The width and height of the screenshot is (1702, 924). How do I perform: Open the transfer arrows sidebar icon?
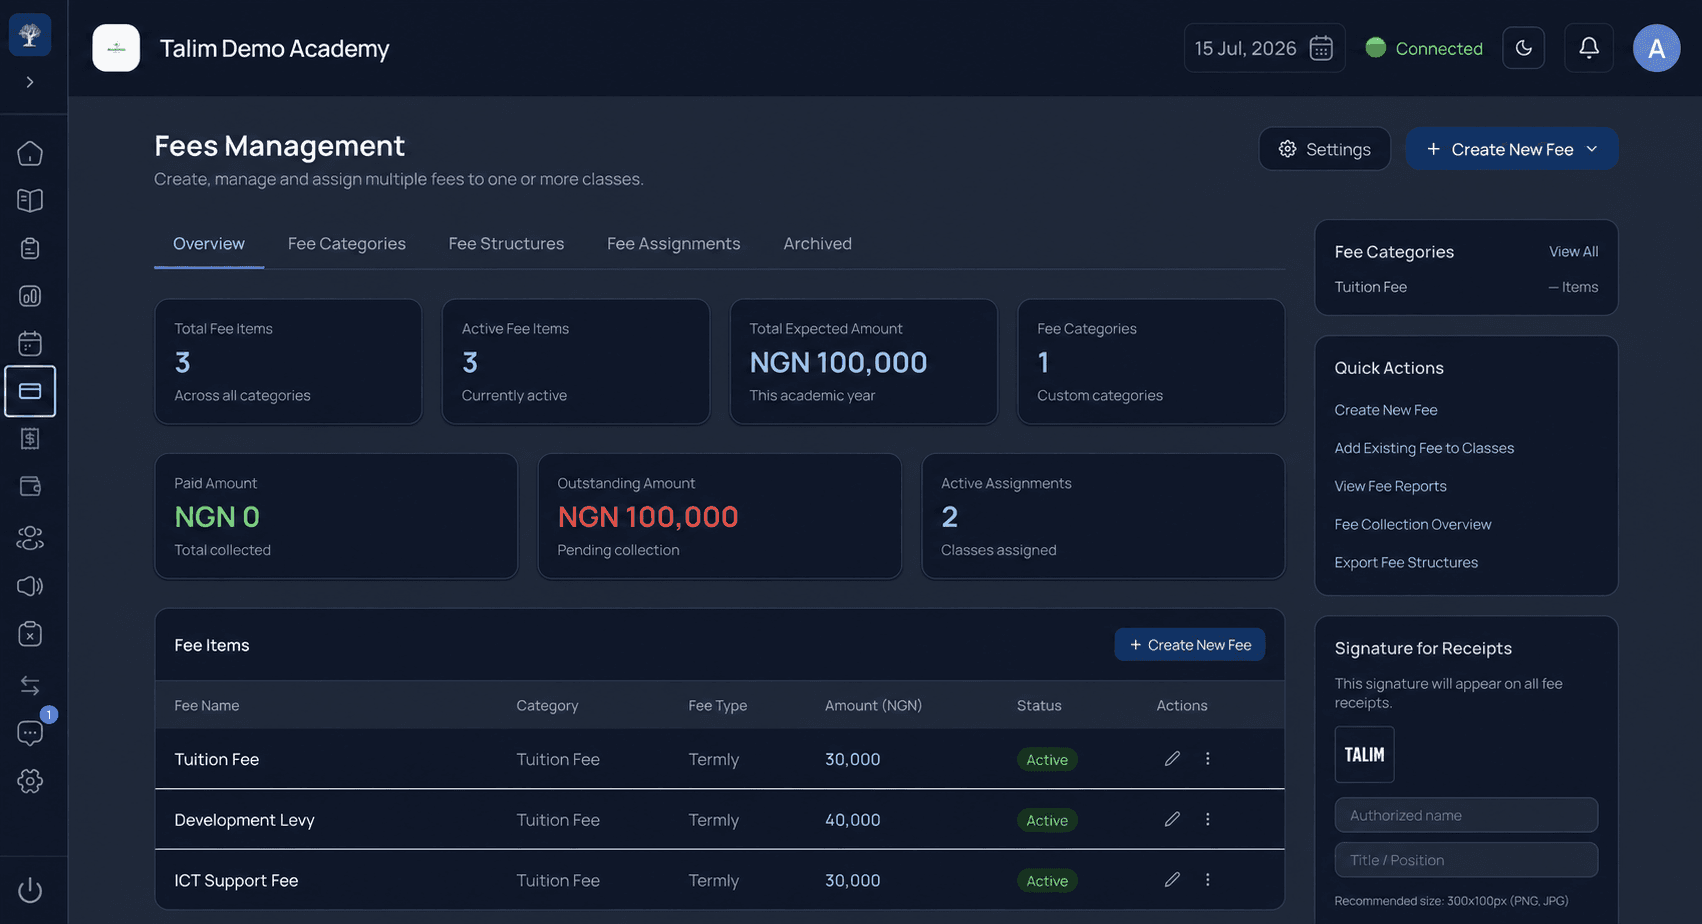click(x=30, y=685)
